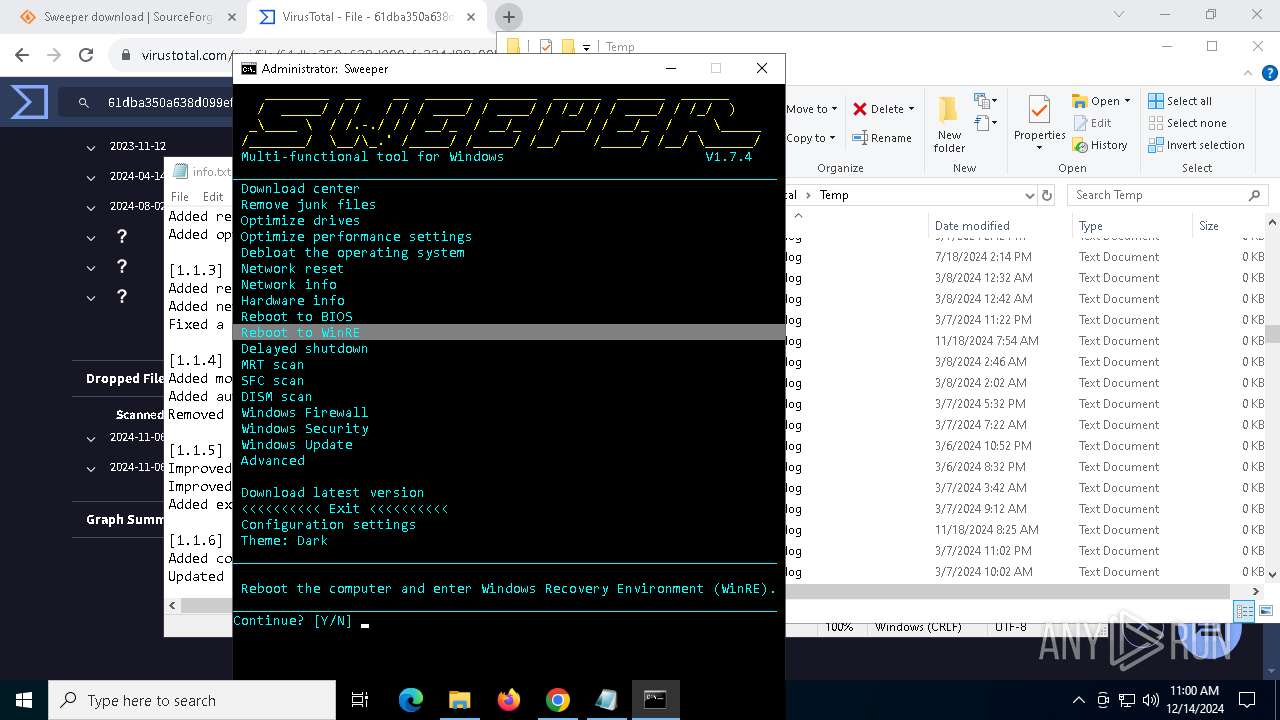Click the taskbar search box
Image resolution: width=1280 pixels, height=720 pixels.
[192, 700]
